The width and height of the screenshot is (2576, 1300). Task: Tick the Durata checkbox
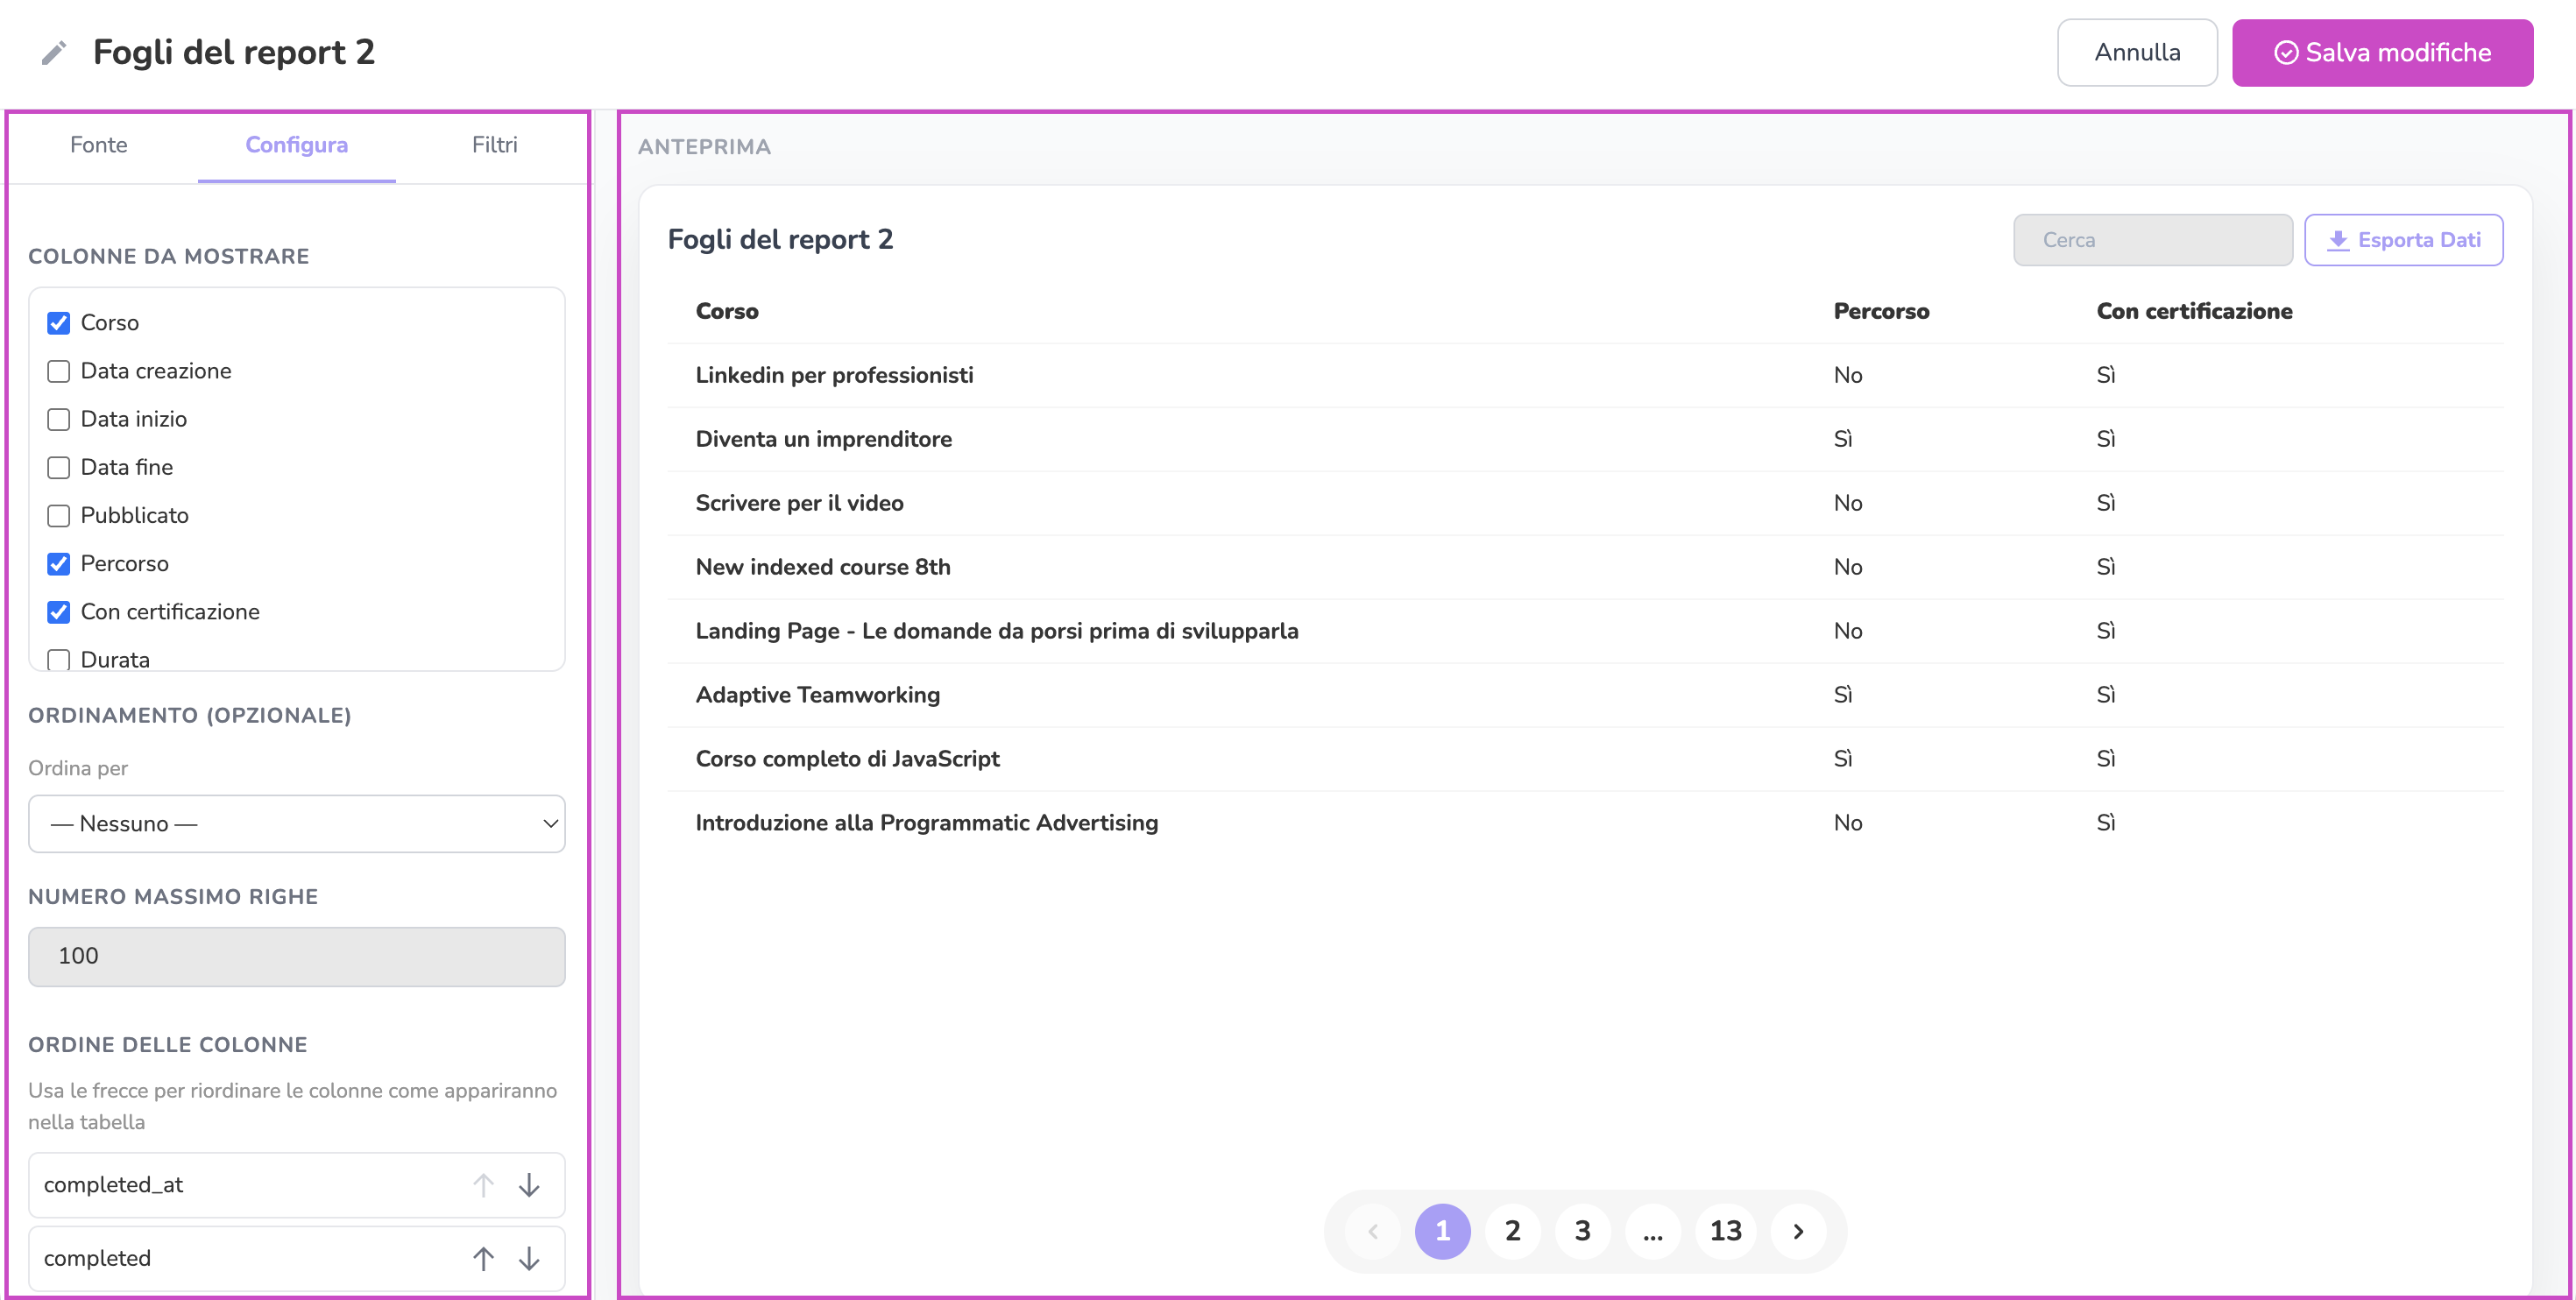(59, 659)
